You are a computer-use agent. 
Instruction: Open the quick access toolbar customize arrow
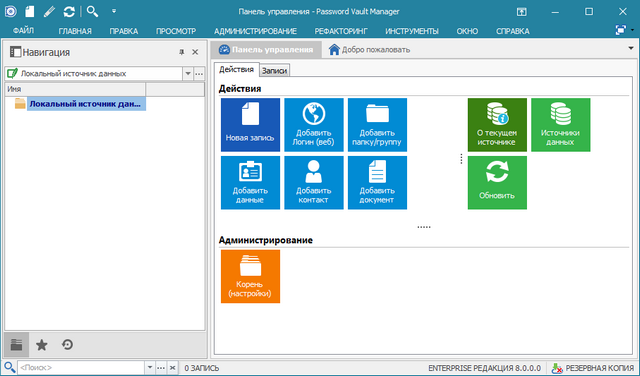(114, 11)
